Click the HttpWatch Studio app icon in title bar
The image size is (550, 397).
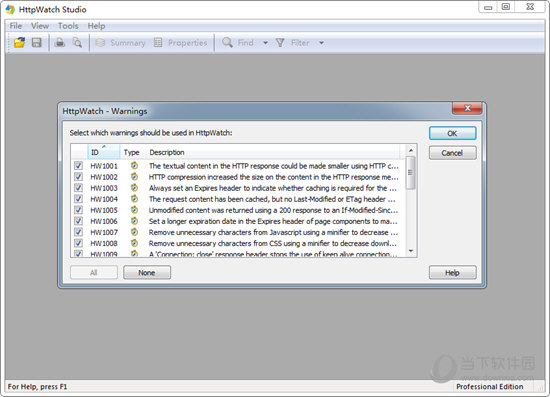click(x=10, y=9)
